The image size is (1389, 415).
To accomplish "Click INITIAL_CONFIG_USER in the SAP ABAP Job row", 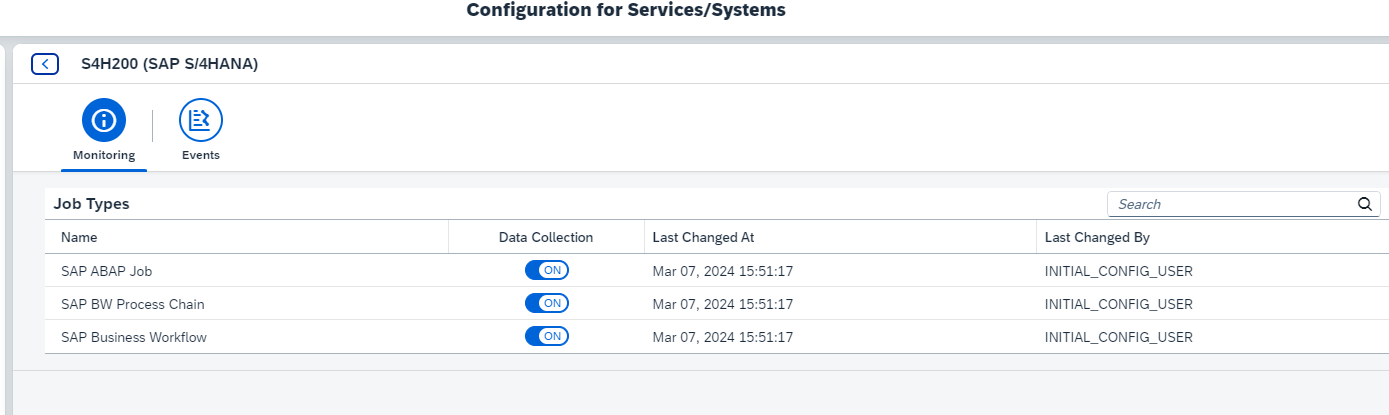I will [x=1118, y=271].
